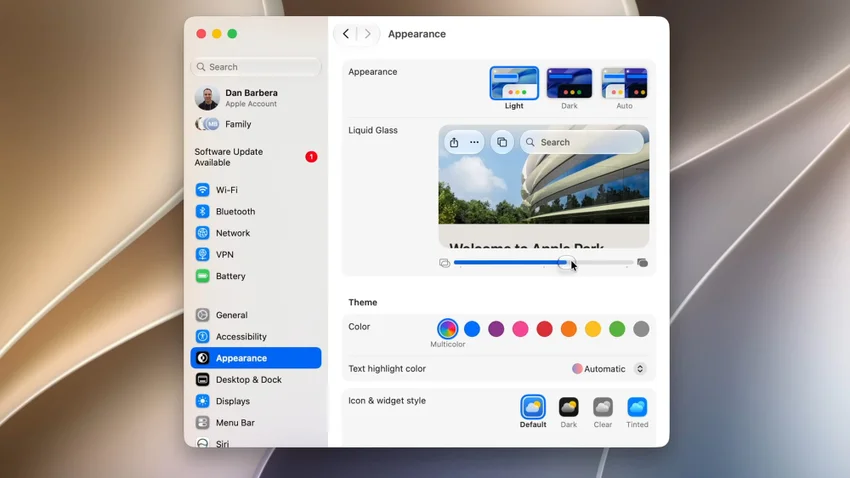Screen dimensions: 850x478
Task: Click the yellow minimize window button
Action: tap(217, 34)
